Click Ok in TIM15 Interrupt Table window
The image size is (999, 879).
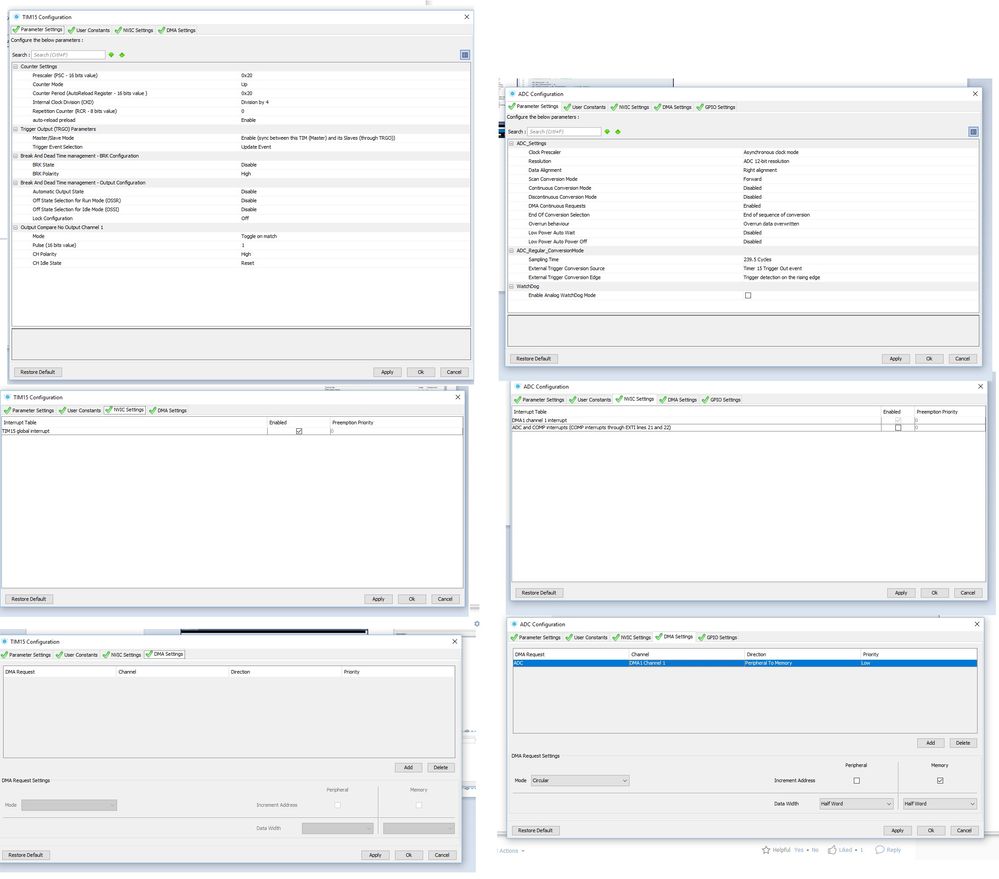click(412, 599)
